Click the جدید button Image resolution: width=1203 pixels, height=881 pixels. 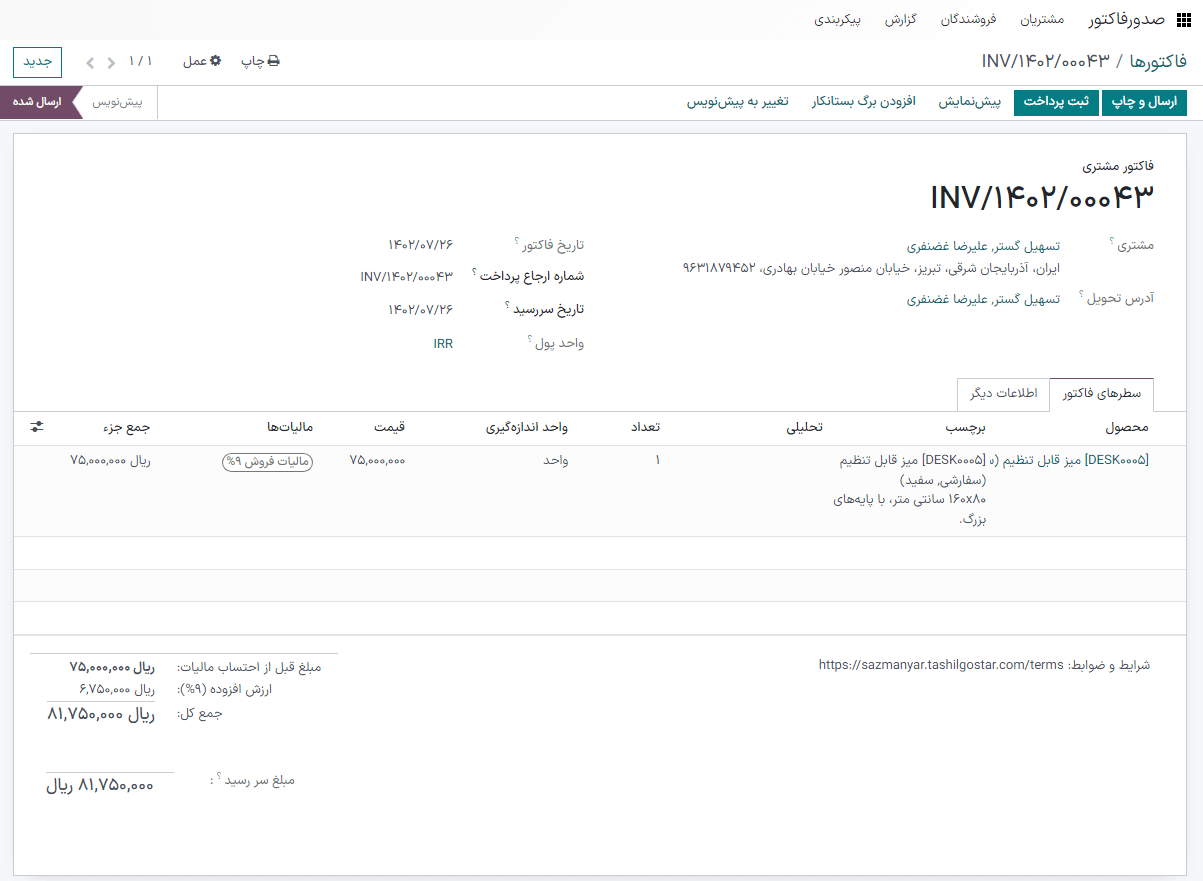click(37, 62)
